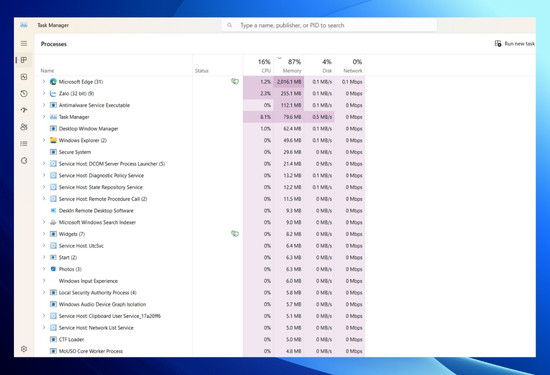Open the Performance page from sidebar
This screenshot has width=550, height=375.
24,77
